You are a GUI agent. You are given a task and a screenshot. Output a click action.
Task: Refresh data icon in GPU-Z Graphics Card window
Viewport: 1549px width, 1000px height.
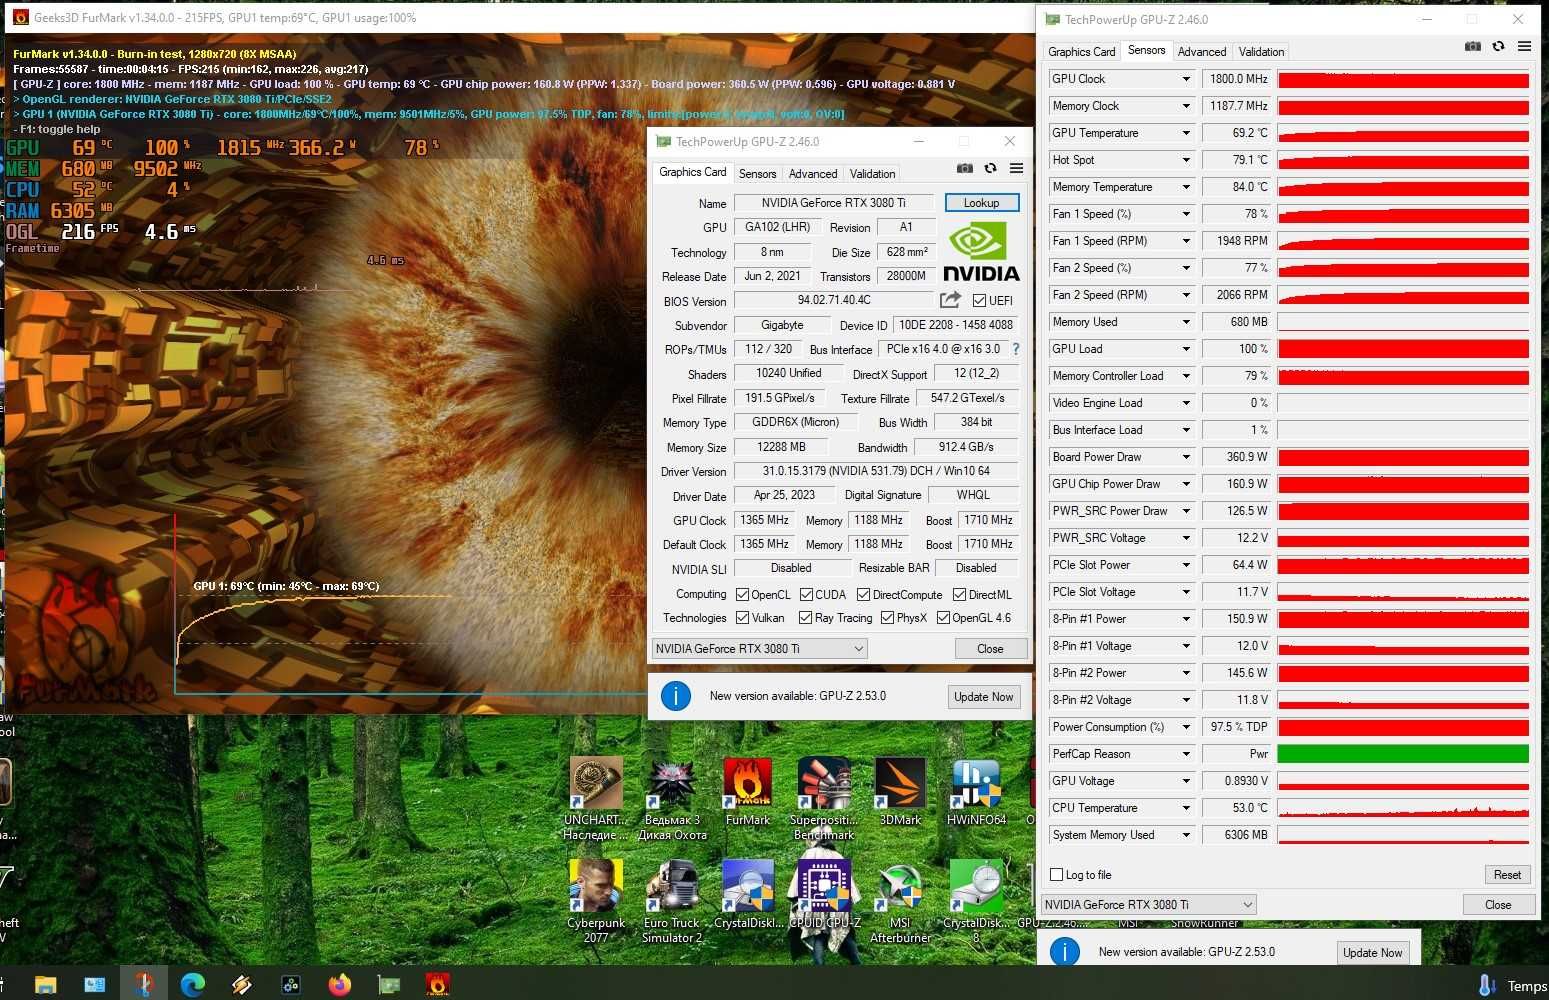tap(990, 169)
